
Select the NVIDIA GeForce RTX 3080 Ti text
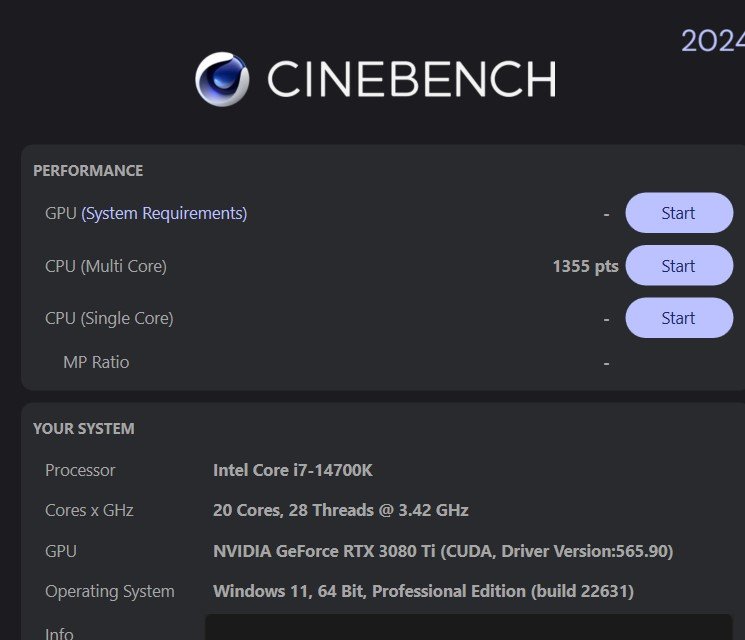pyautogui.click(x=324, y=551)
